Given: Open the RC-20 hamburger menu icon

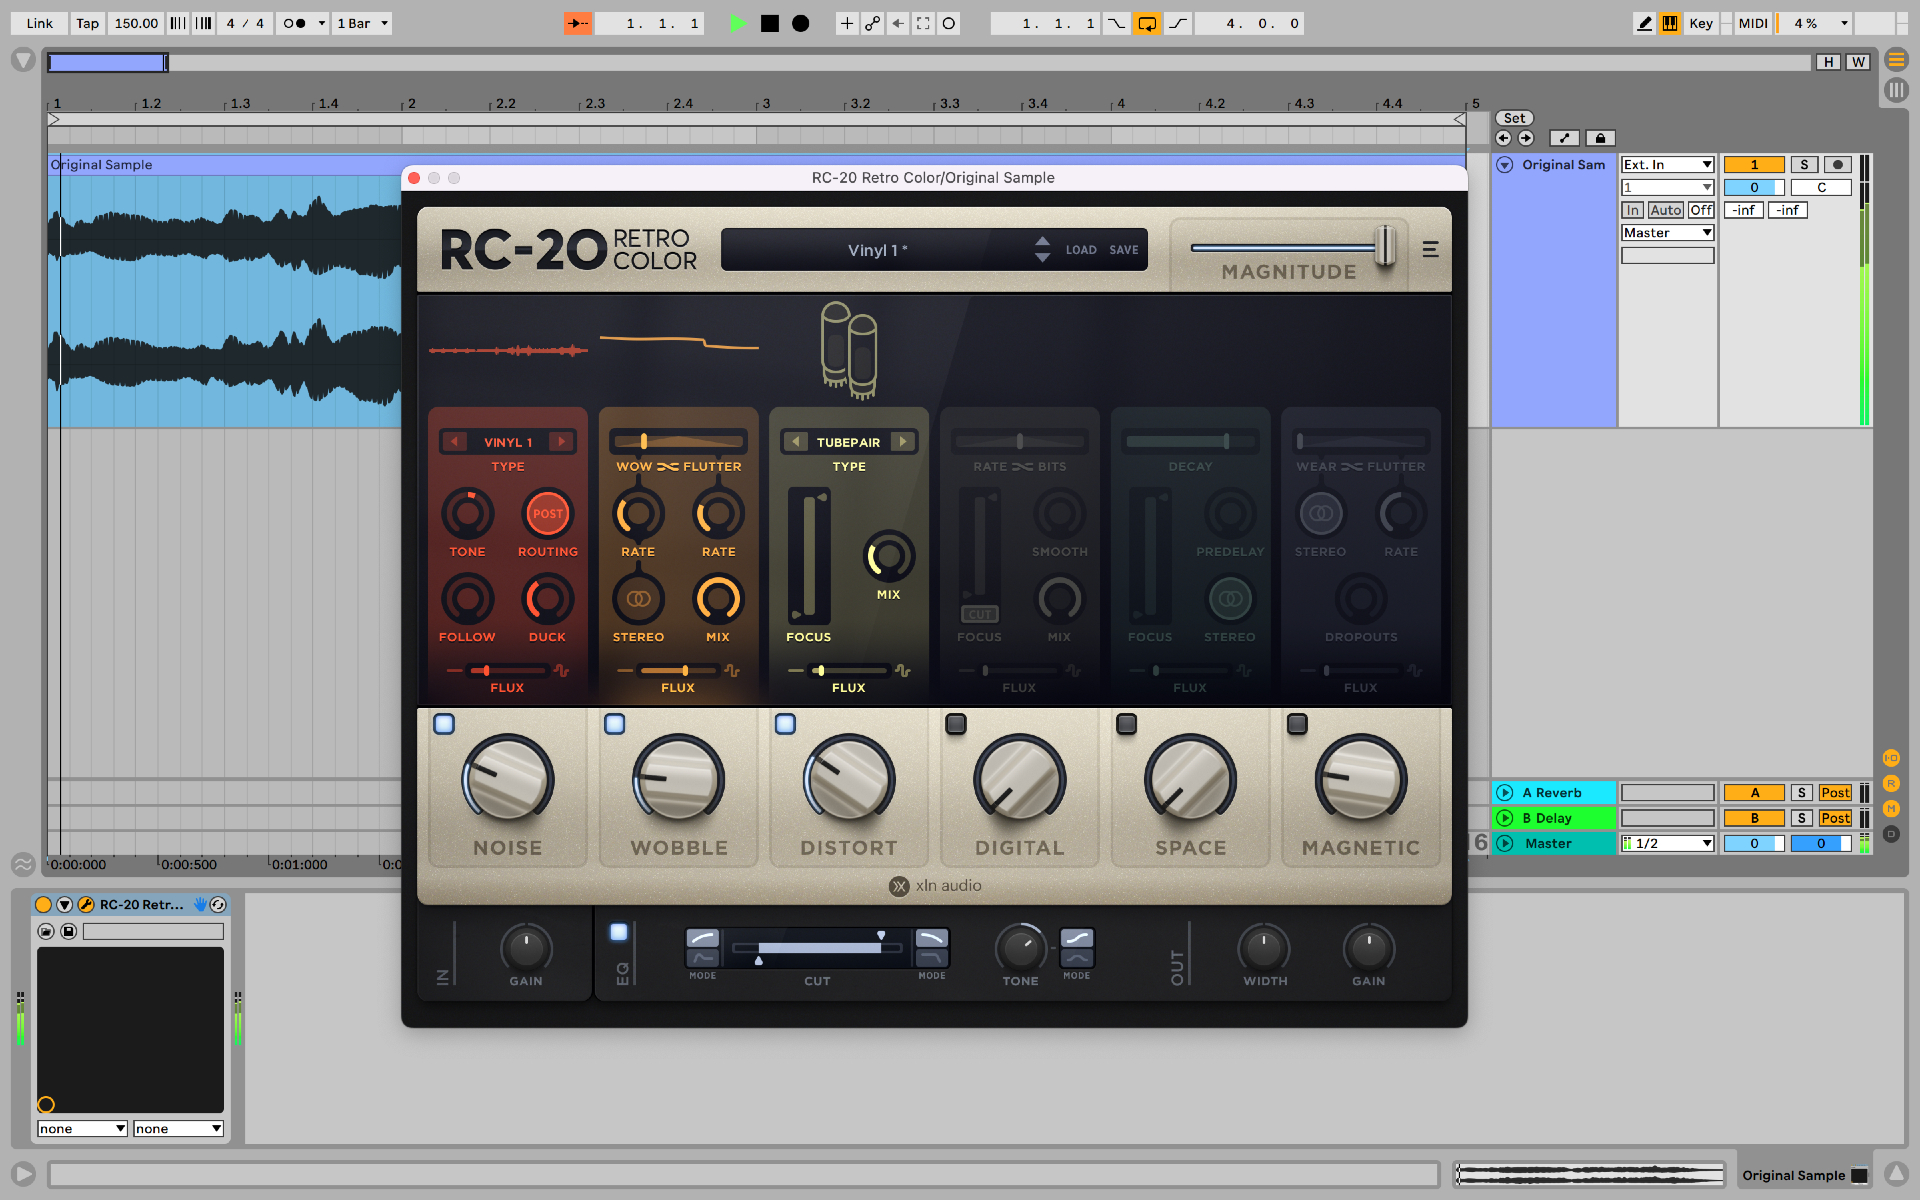Looking at the screenshot, I should (x=1430, y=249).
